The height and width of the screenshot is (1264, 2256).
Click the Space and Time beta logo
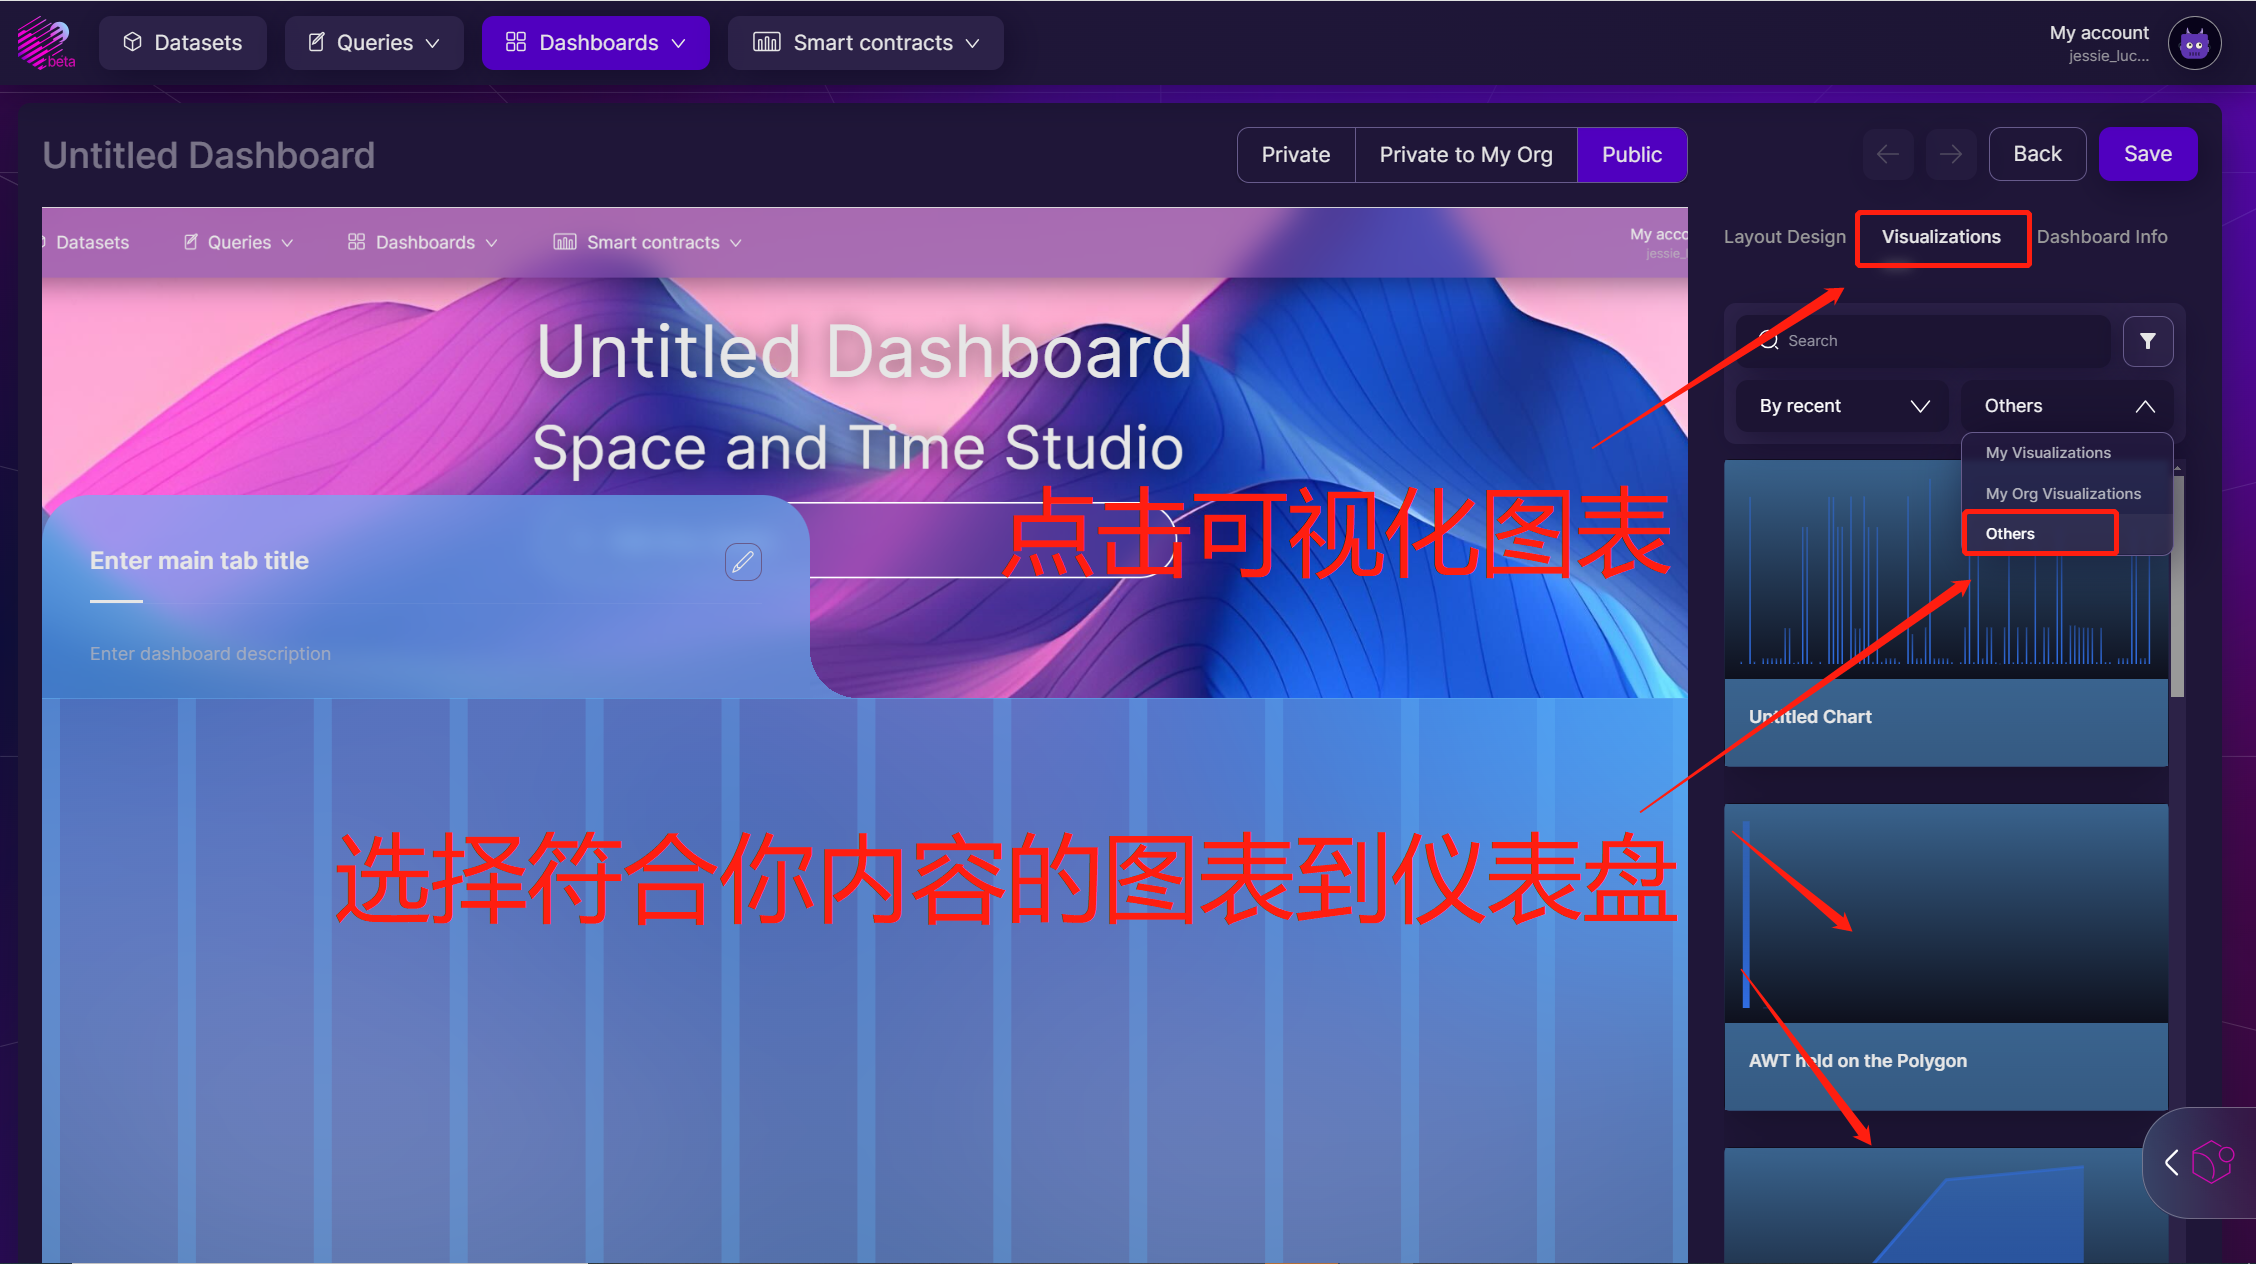point(46,43)
